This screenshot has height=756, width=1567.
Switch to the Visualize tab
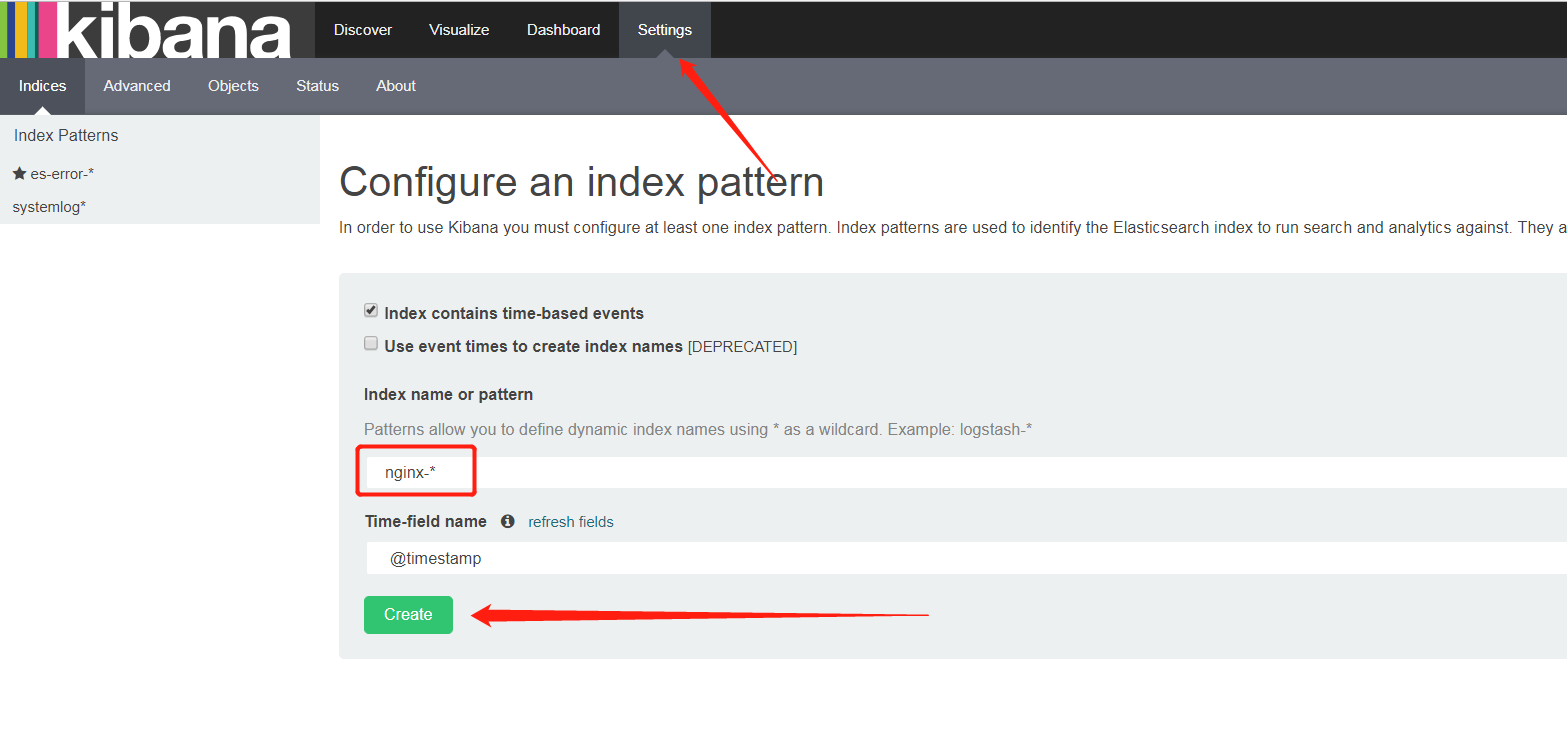458,29
